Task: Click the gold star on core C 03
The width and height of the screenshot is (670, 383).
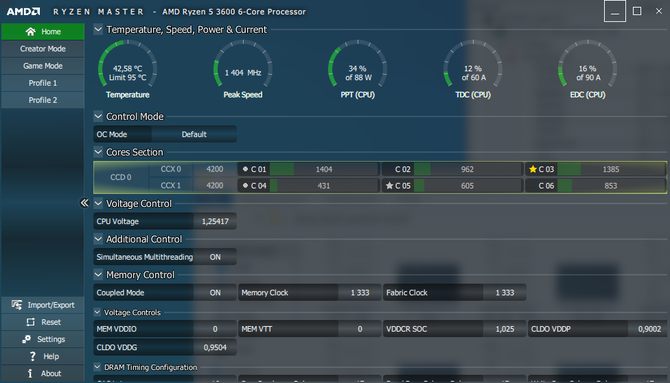Action: (x=533, y=169)
